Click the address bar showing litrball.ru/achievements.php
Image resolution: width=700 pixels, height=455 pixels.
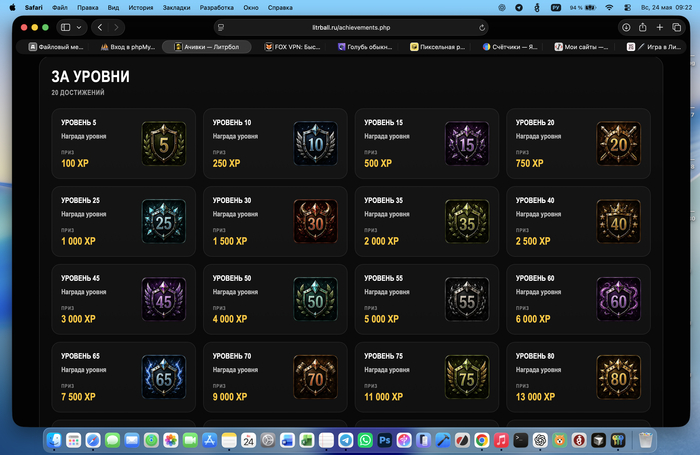(351, 27)
